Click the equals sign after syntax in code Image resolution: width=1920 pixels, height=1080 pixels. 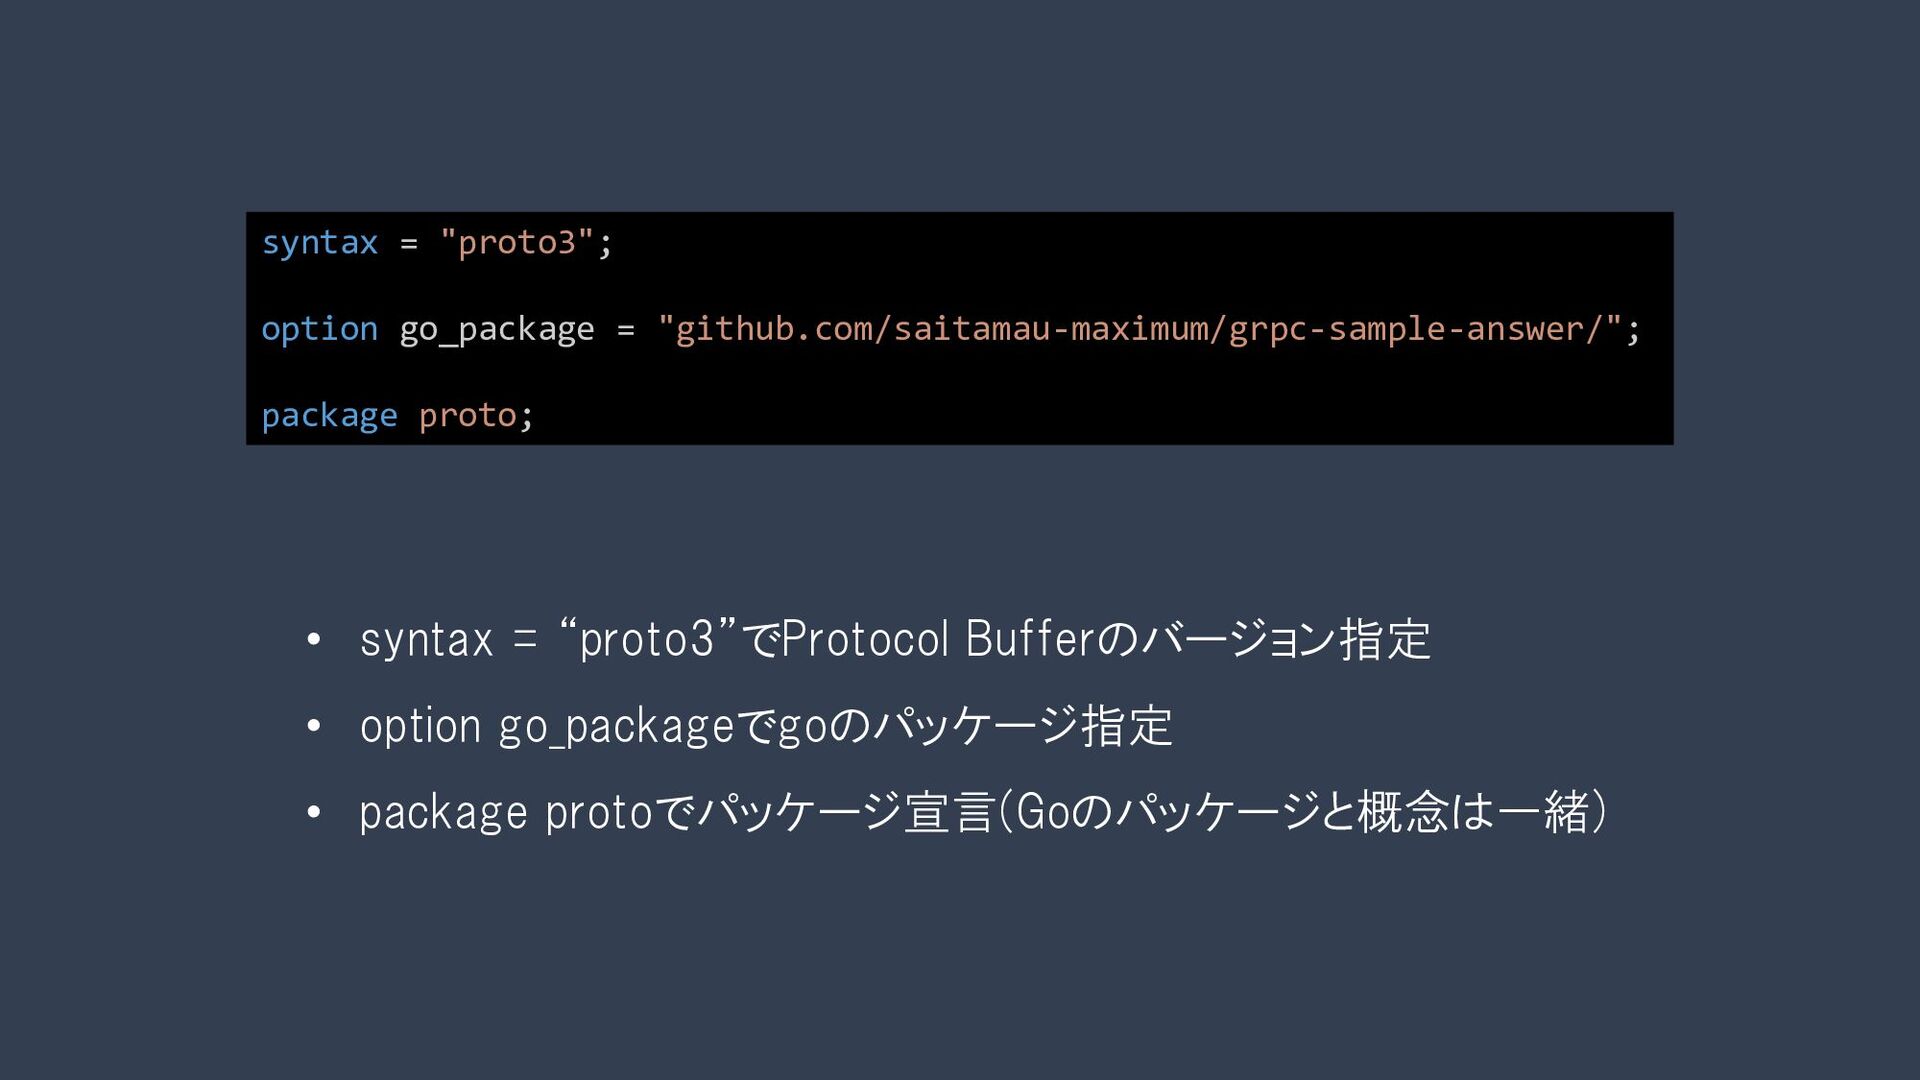[409, 244]
